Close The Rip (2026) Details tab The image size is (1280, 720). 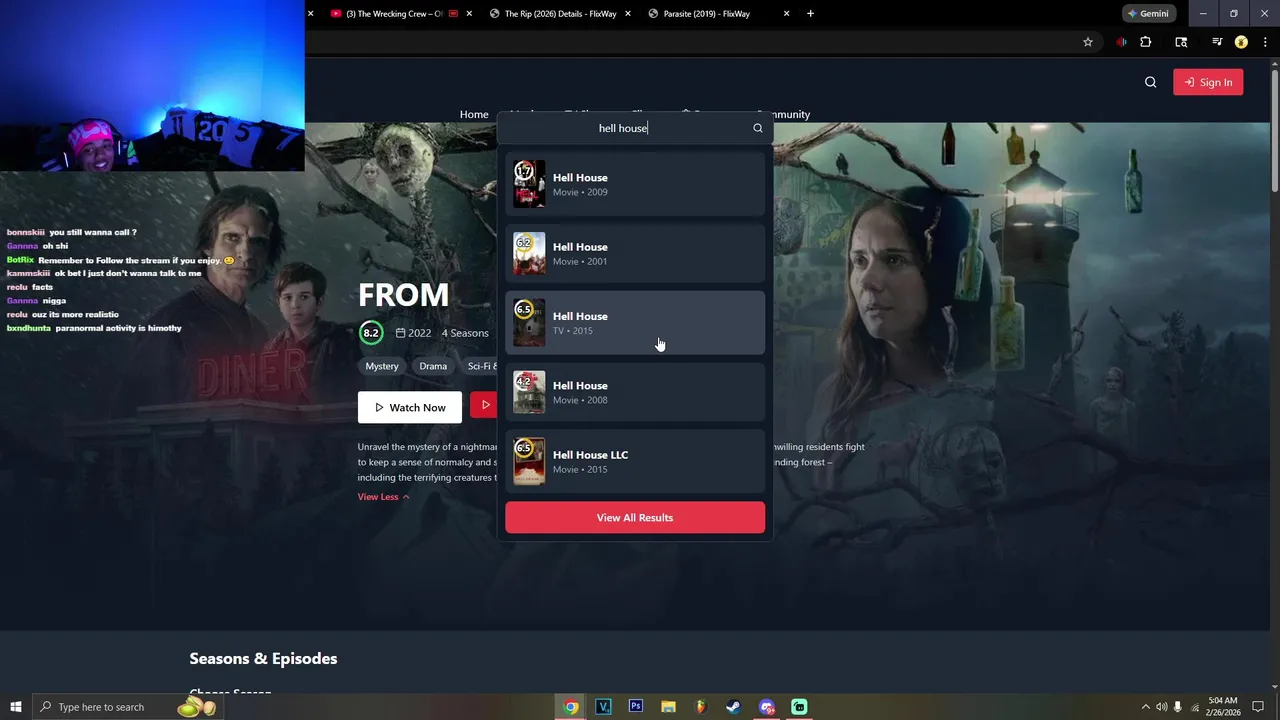tap(627, 14)
